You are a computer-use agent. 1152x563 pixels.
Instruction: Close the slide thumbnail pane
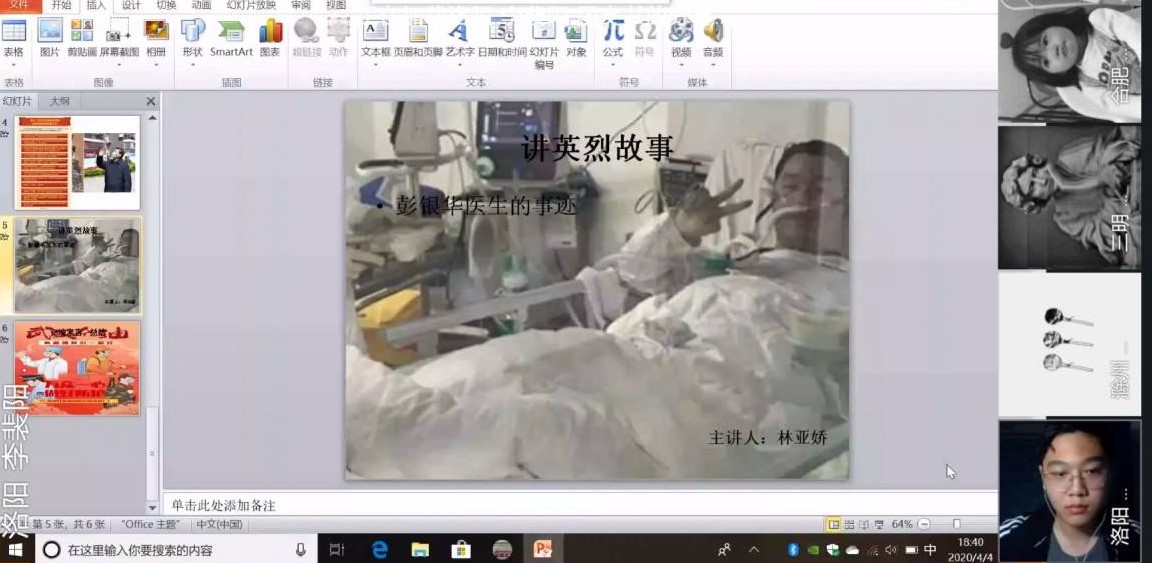coord(151,101)
